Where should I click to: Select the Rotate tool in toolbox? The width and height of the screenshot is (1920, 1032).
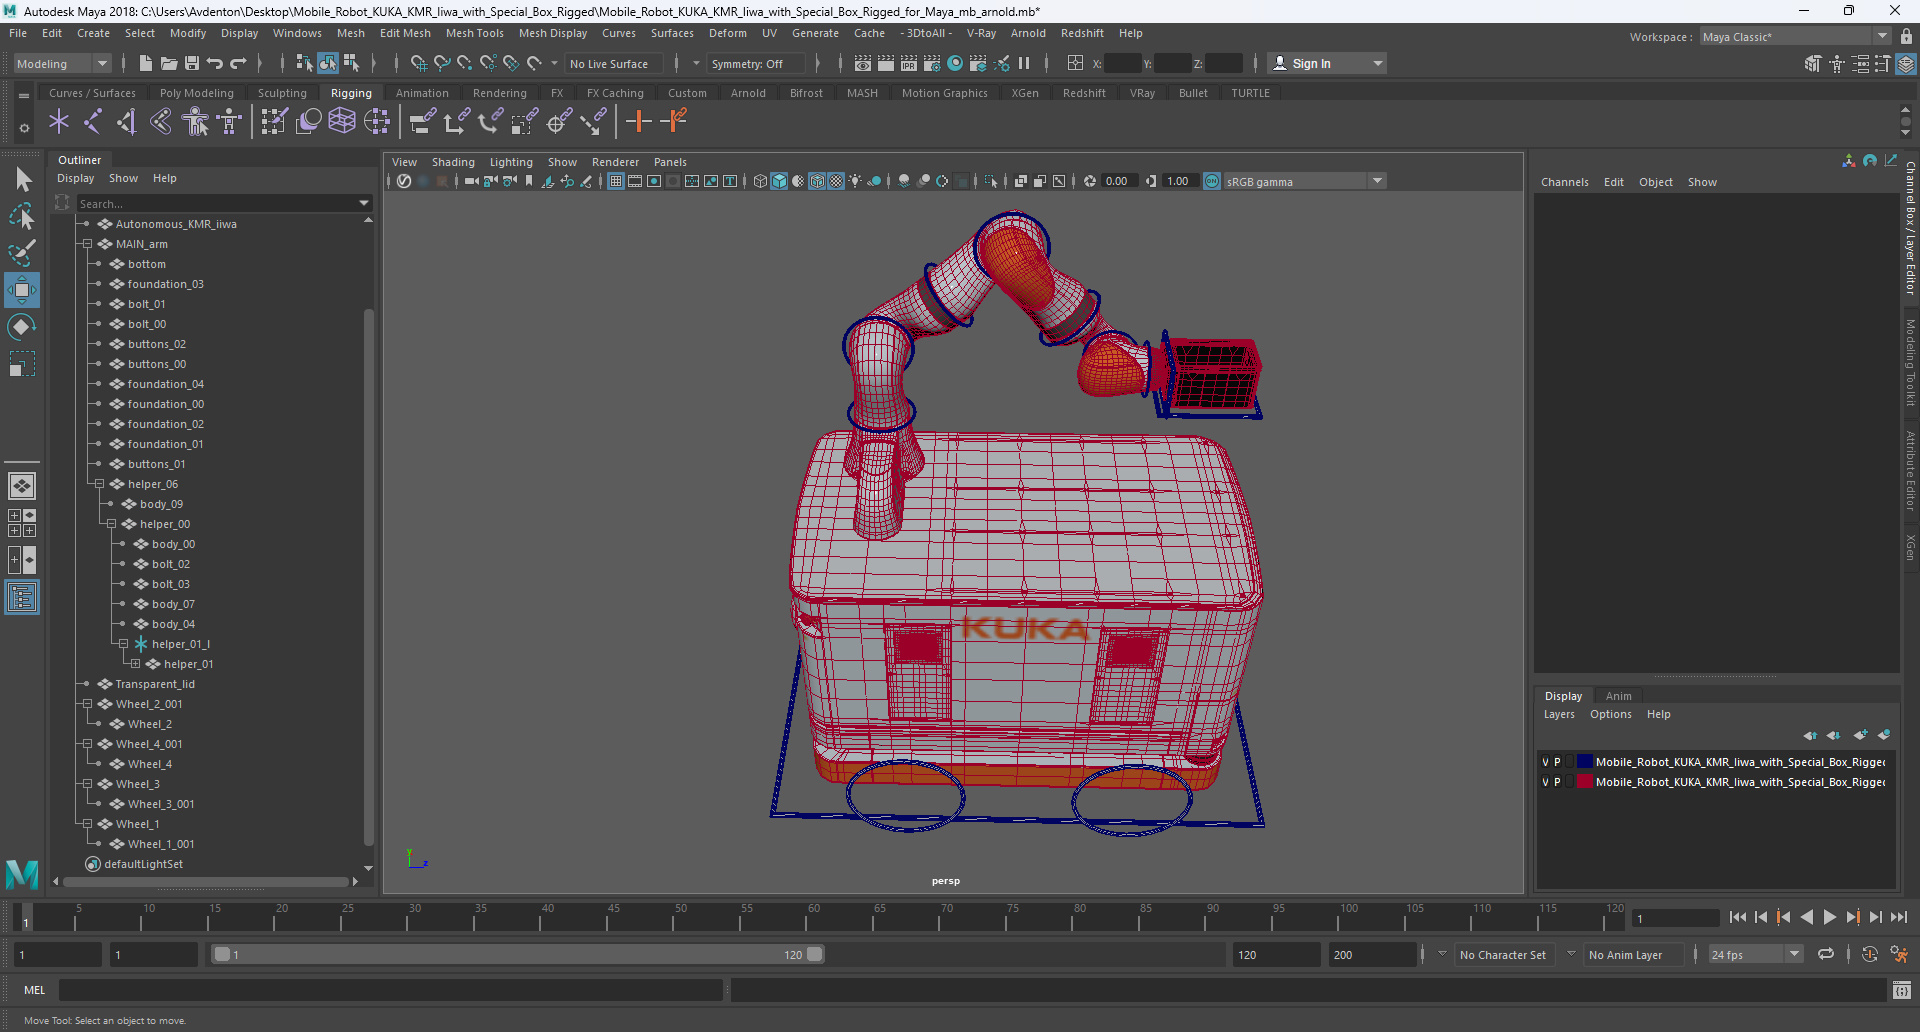22,327
